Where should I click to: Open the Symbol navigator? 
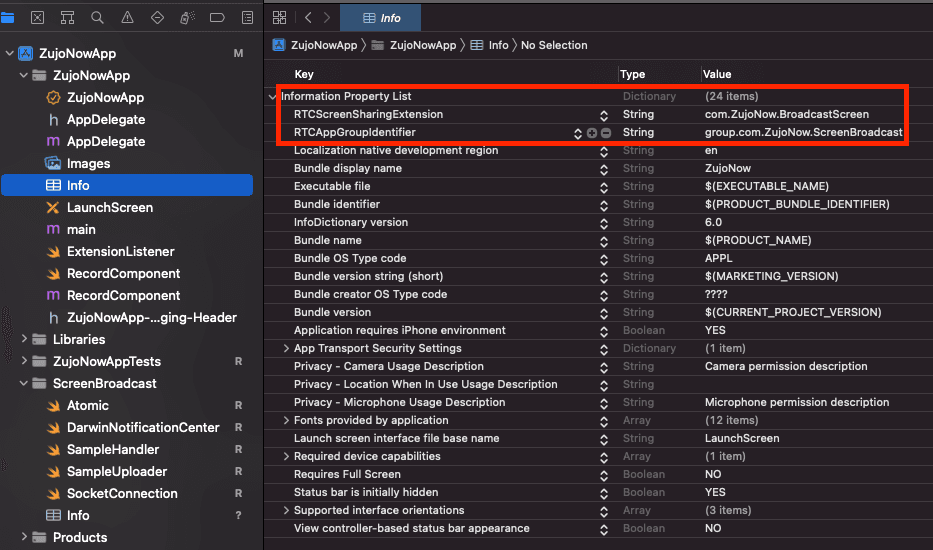click(x=67, y=18)
